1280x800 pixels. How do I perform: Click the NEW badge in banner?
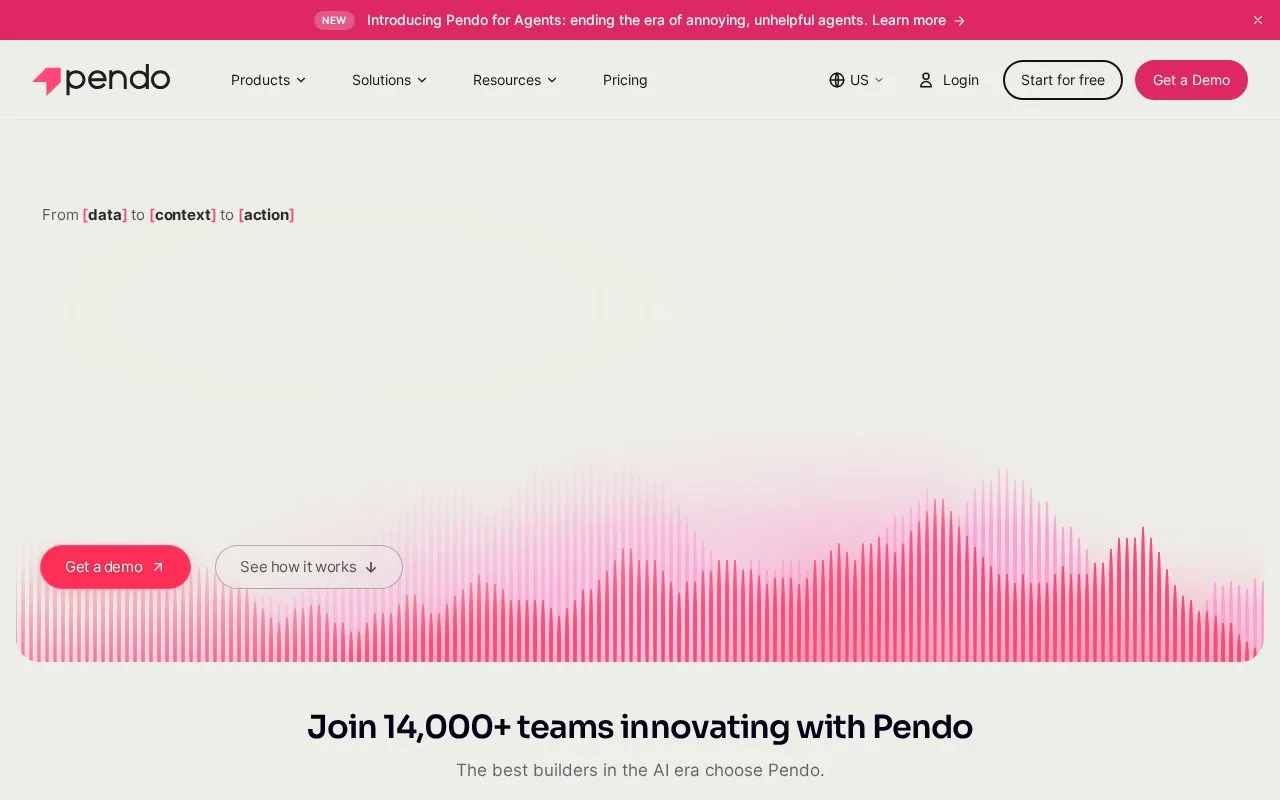[x=334, y=20]
